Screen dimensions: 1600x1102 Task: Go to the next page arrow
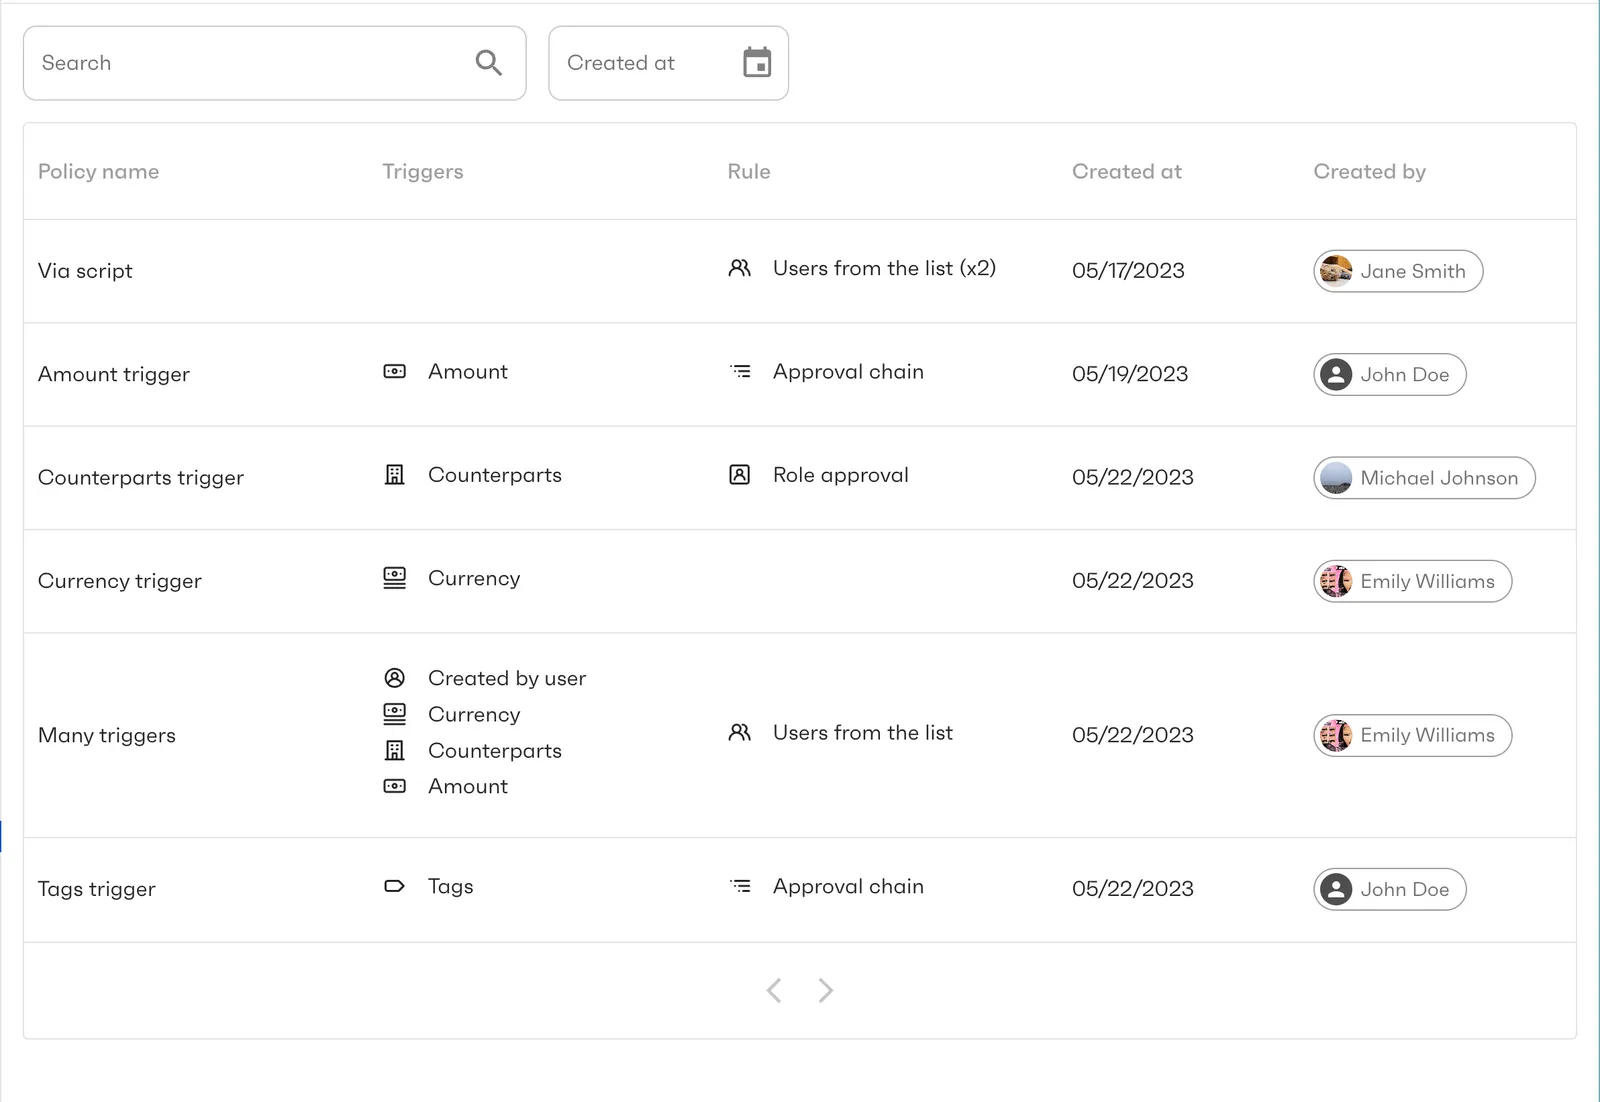(x=825, y=990)
